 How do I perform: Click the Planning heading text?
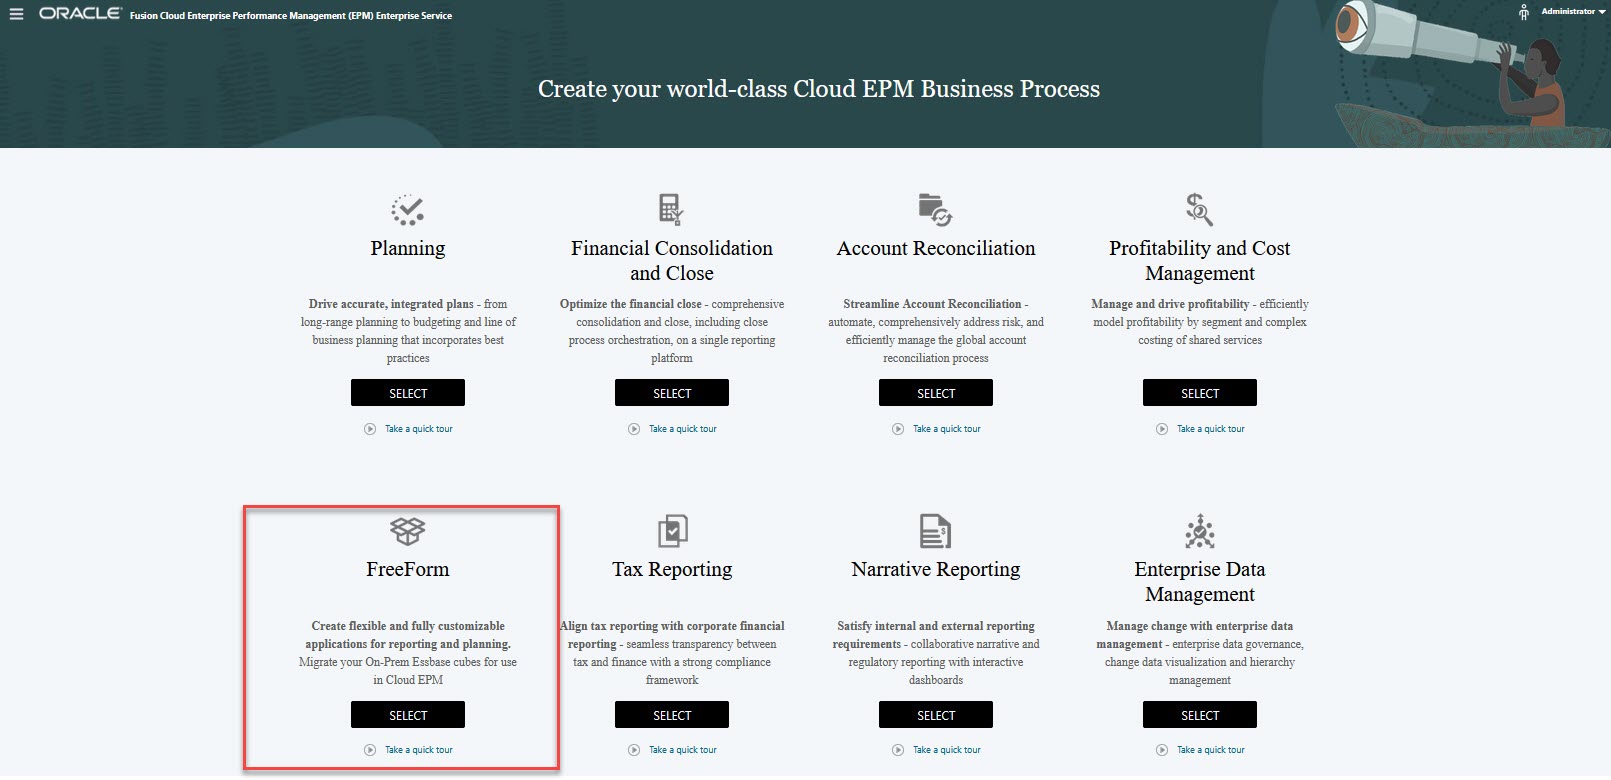408,248
